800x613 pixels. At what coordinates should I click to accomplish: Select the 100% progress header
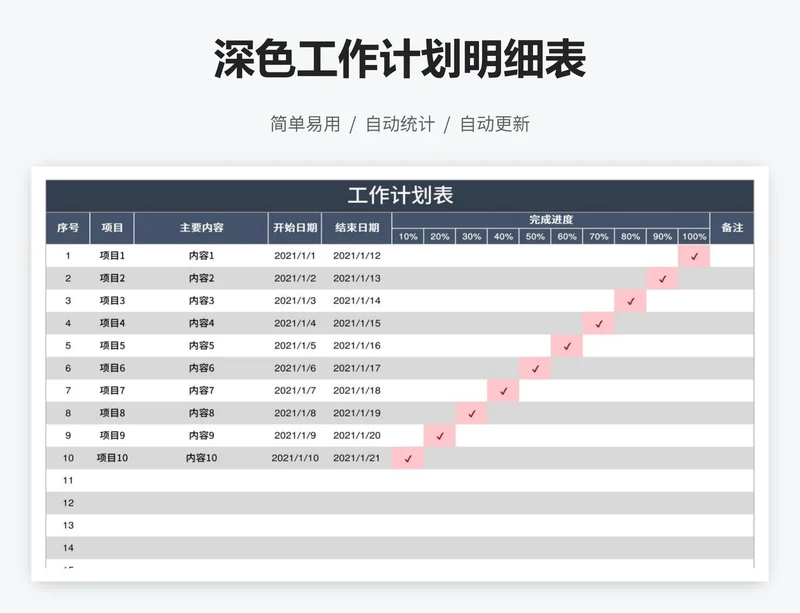[694, 236]
